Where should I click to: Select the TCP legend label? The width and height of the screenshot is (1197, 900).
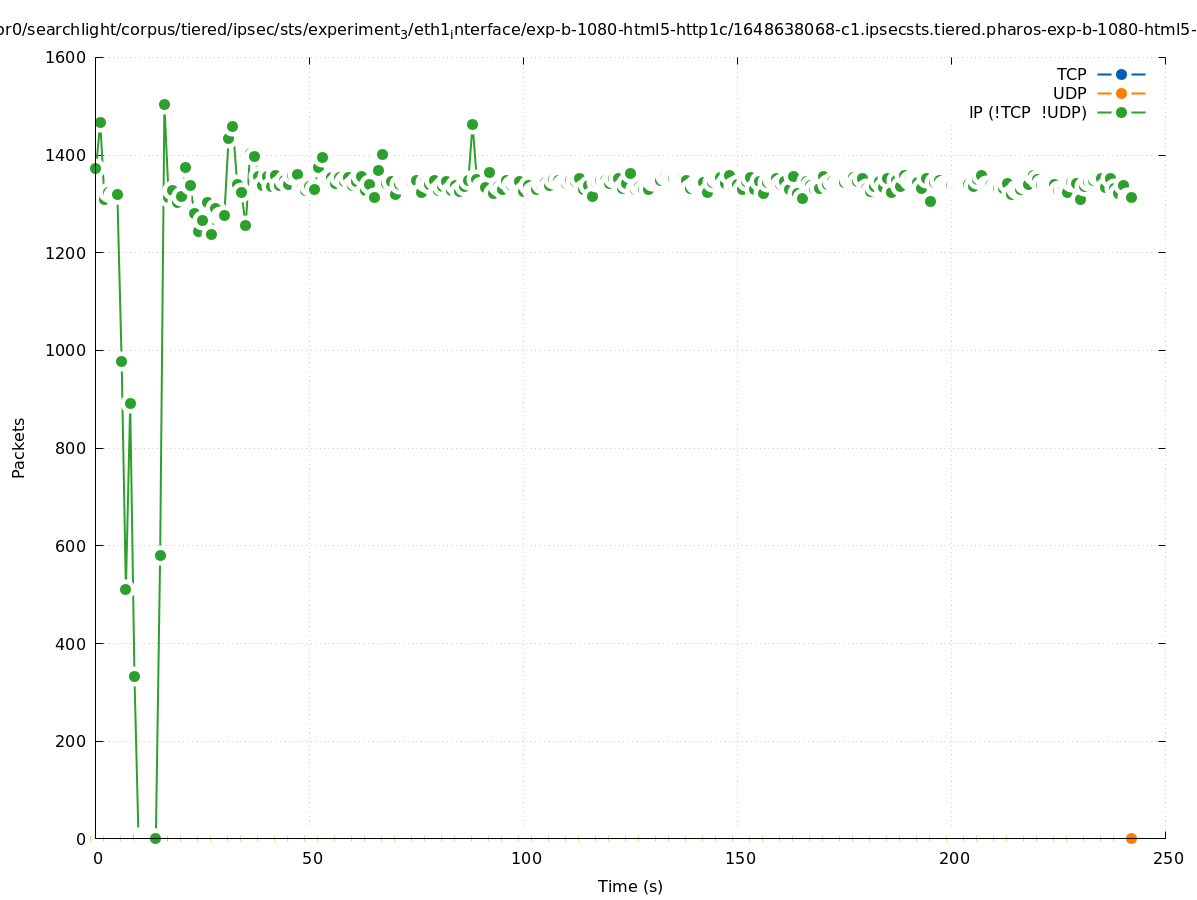(1071, 74)
